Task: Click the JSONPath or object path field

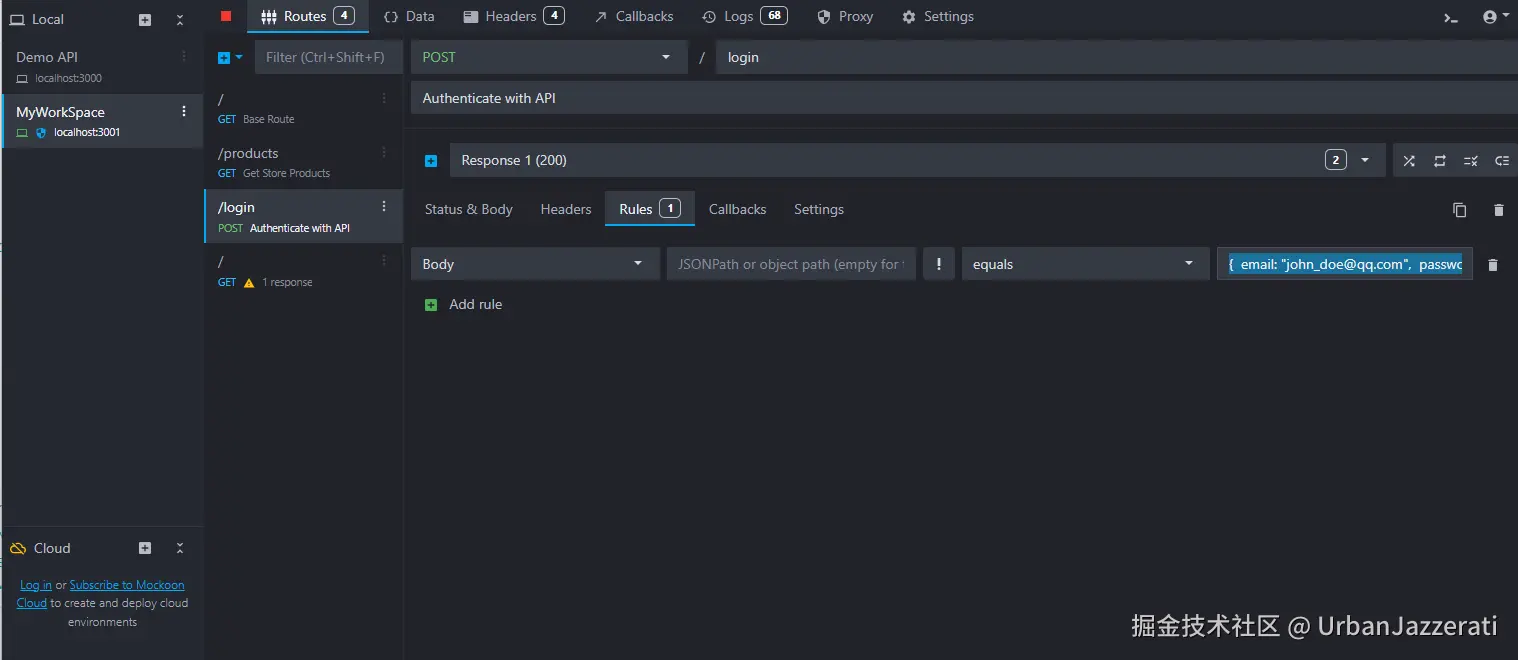Action: [x=791, y=264]
